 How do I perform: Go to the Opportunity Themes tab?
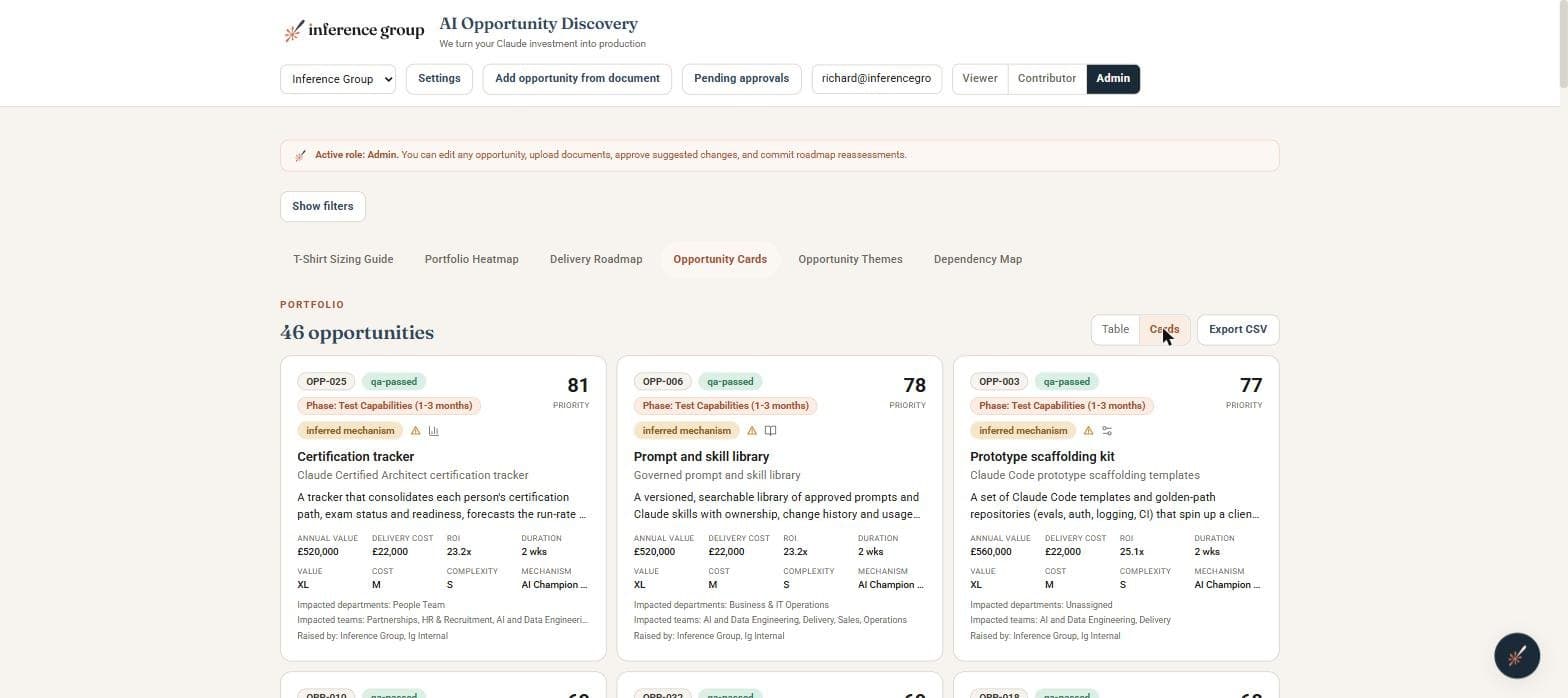[850, 259]
